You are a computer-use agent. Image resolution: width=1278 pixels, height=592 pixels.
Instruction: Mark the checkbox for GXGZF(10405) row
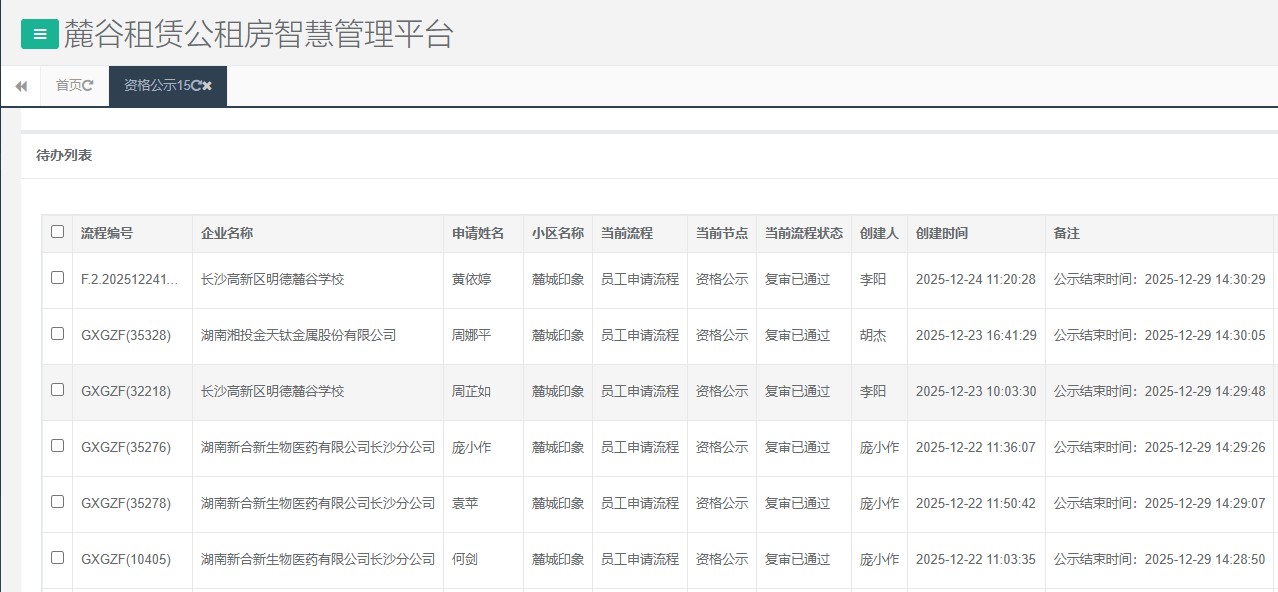pos(57,558)
